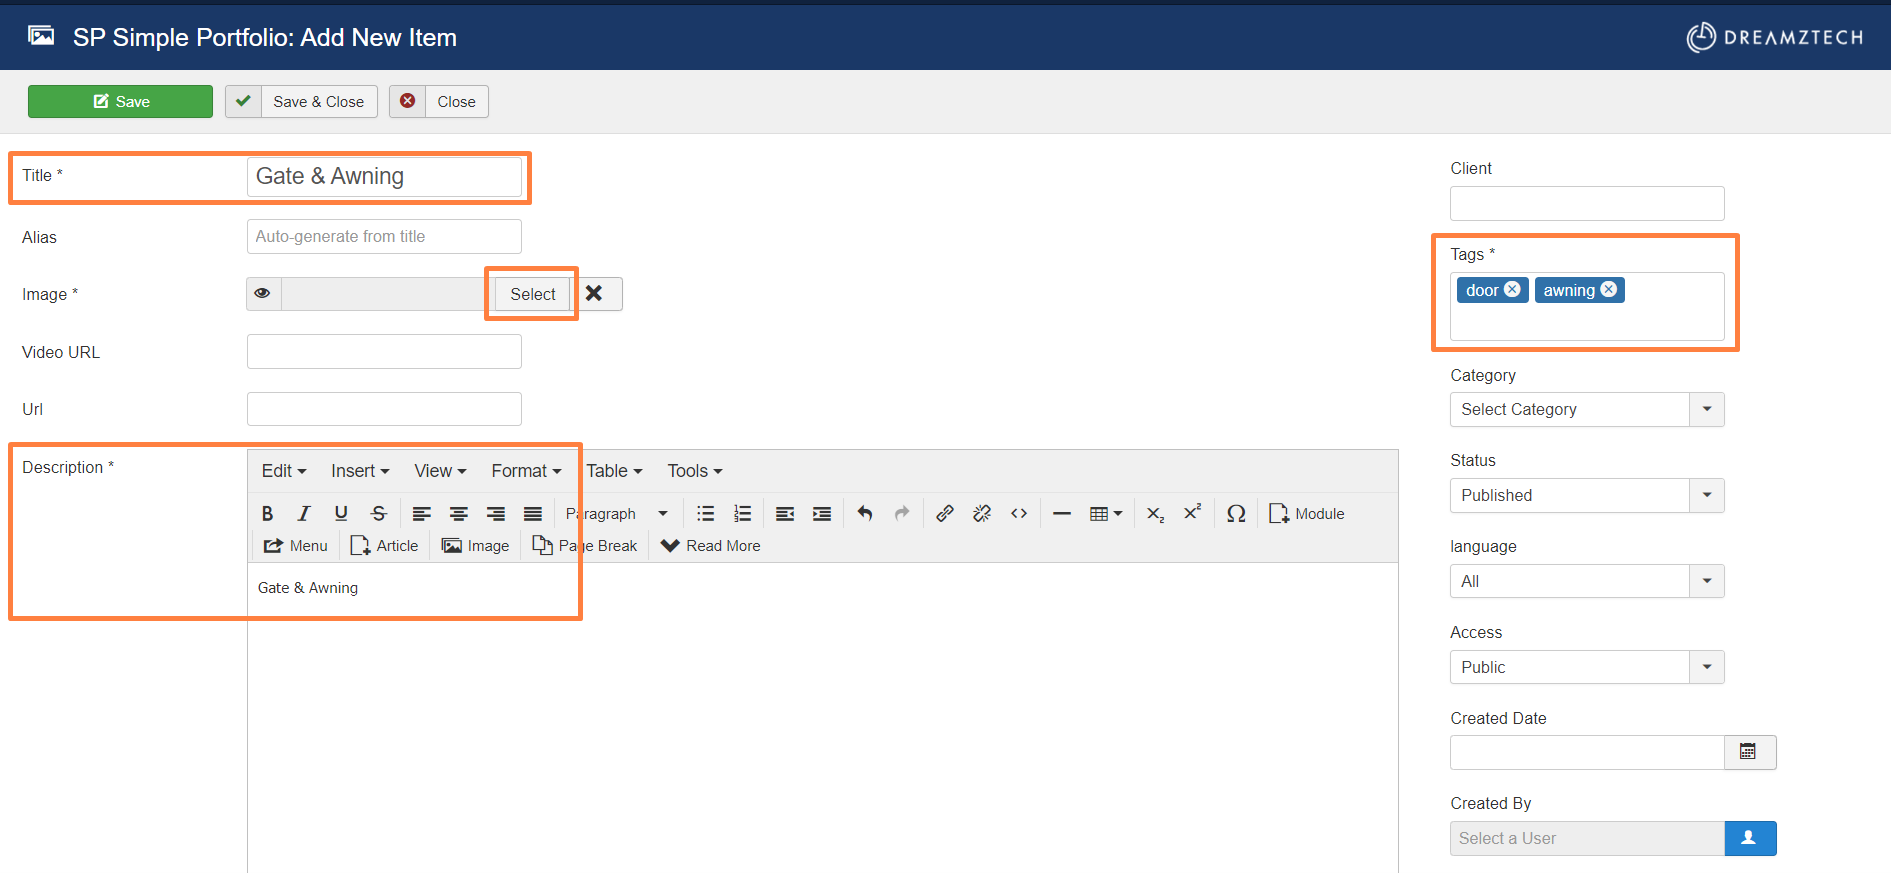This screenshot has width=1891, height=873.
Task: Open source code view
Action: [x=1019, y=514]
